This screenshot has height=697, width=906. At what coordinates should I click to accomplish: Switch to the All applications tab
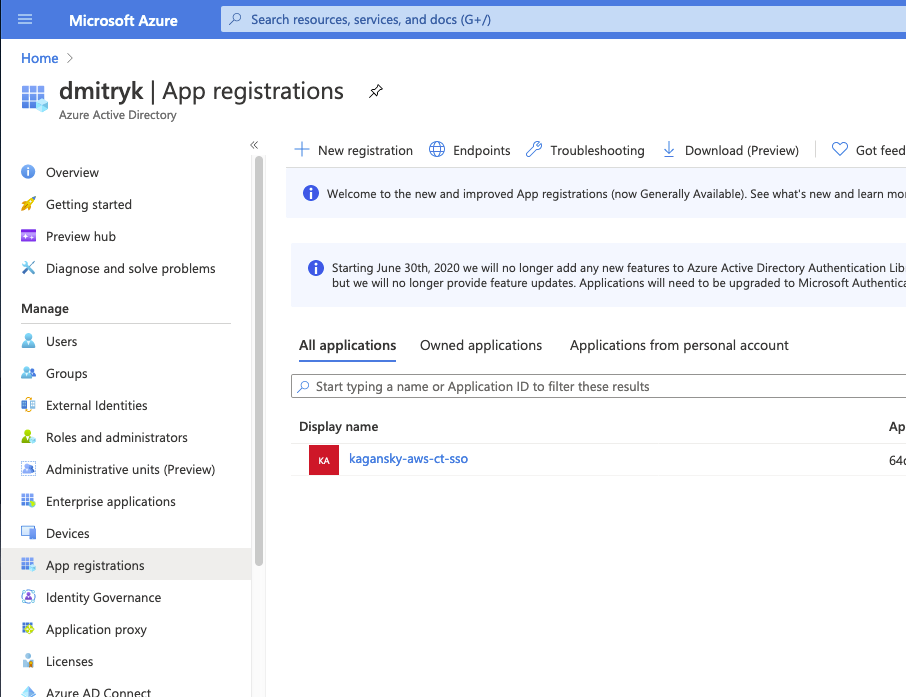coord(347,345)
